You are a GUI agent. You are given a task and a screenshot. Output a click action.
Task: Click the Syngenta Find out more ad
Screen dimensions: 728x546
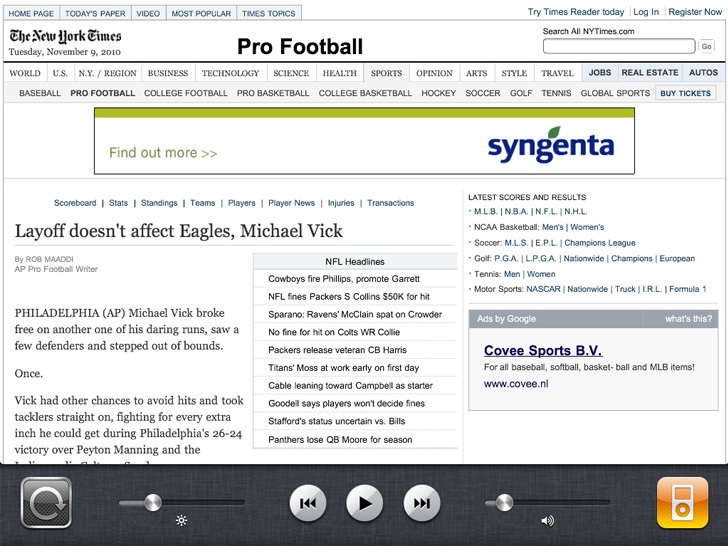pyautogui.click(x=364, y=141)
